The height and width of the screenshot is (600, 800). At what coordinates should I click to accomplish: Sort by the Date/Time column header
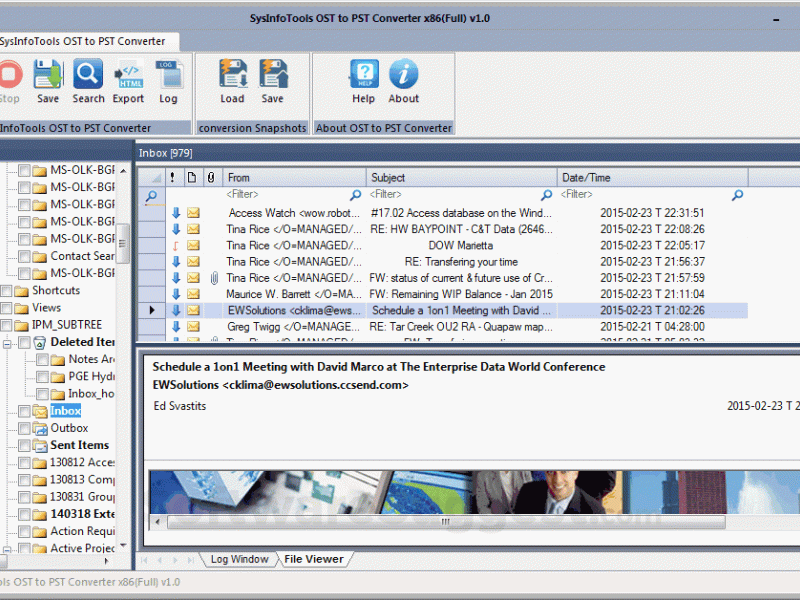coord(653,178)
